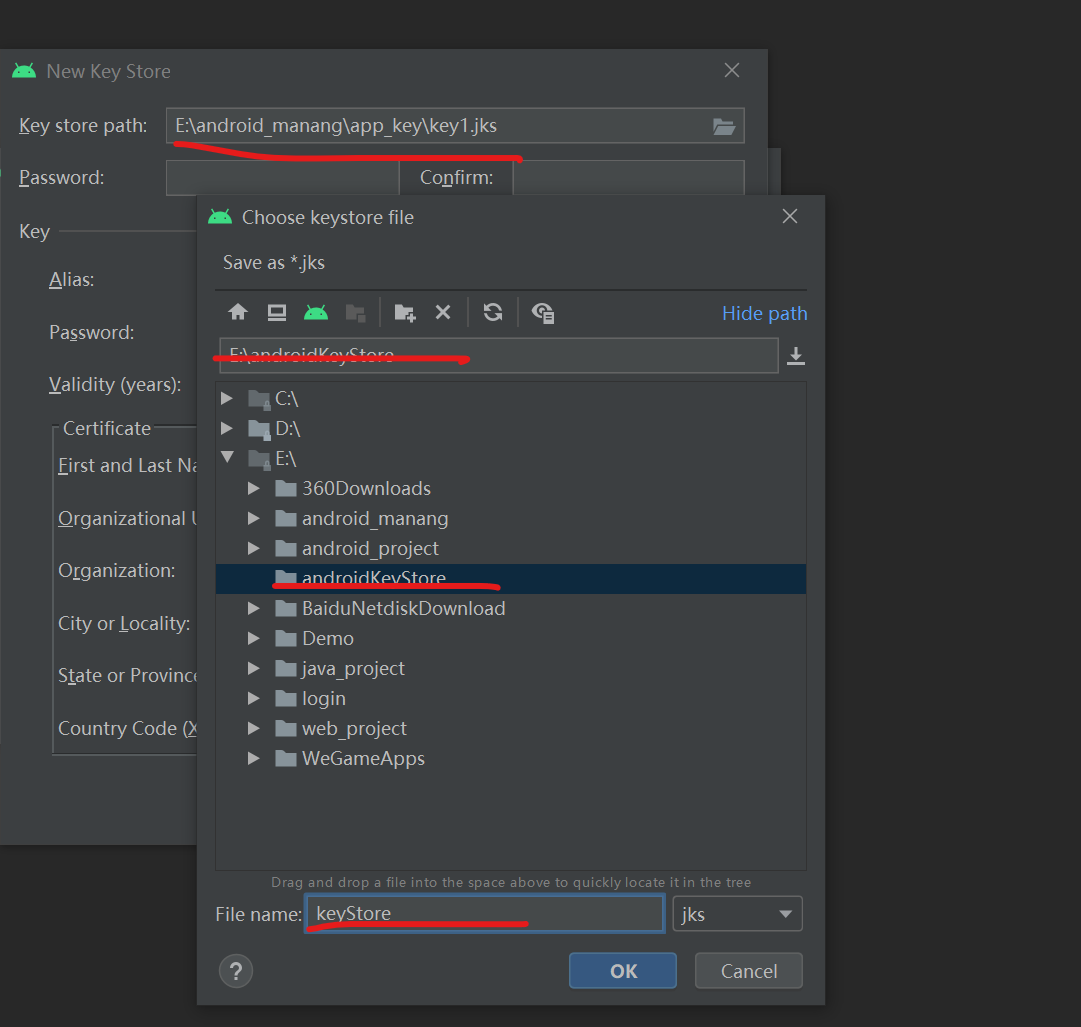Dismiss the dialog with Cancel
The height and width of the screenshot is (1027, 1081).
[748, 970]
